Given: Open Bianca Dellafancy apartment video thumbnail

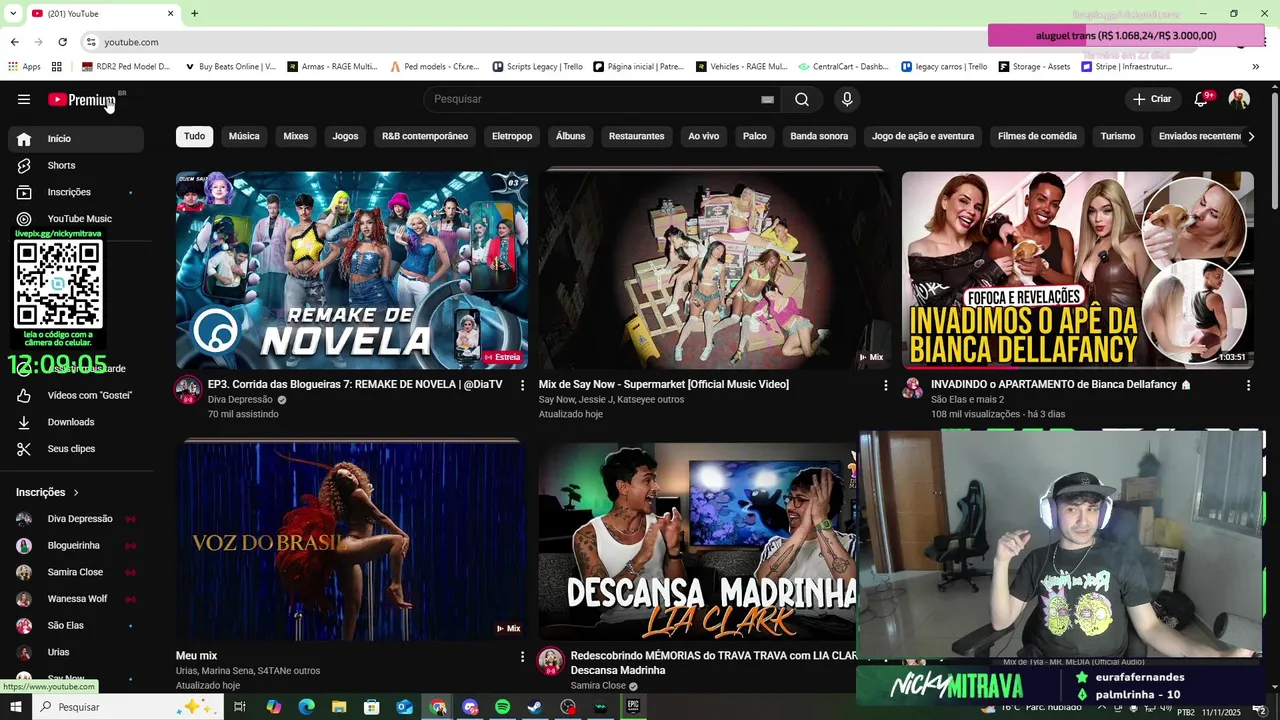Looking at the screenshot, I should [1078, 270].
